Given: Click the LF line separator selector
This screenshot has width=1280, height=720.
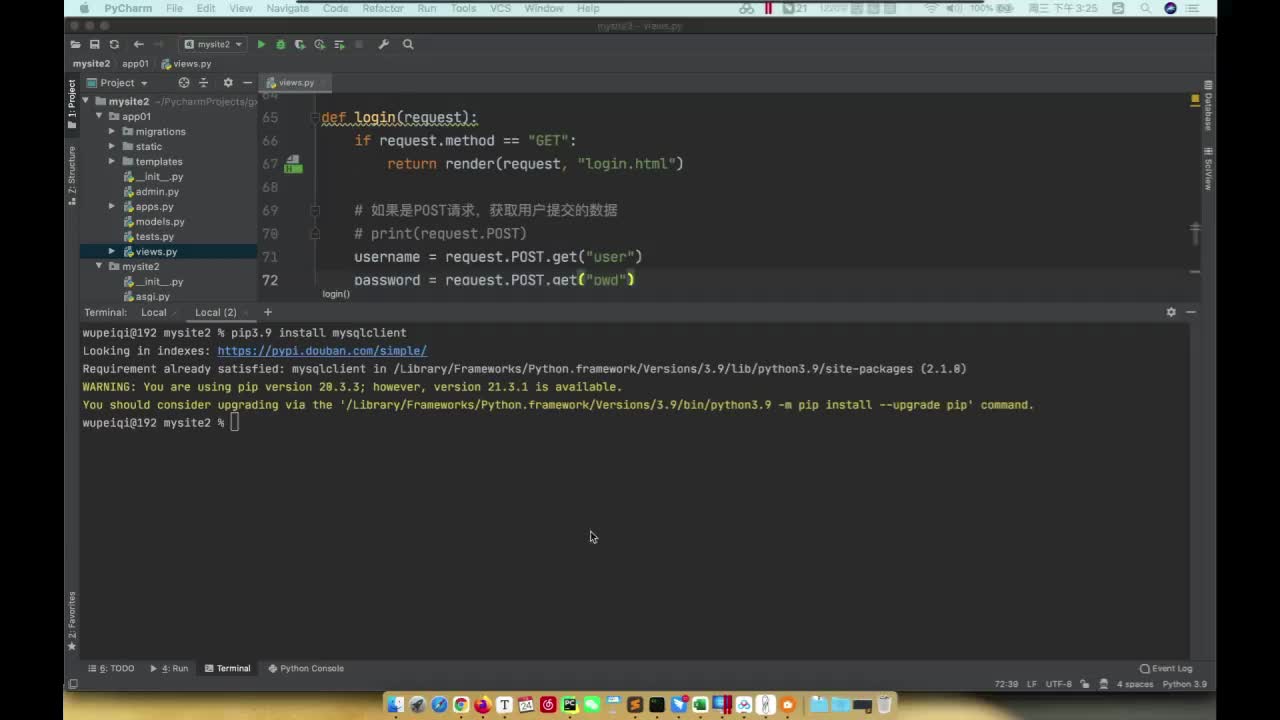Looking at the screenshot, I should (1032, 684).
